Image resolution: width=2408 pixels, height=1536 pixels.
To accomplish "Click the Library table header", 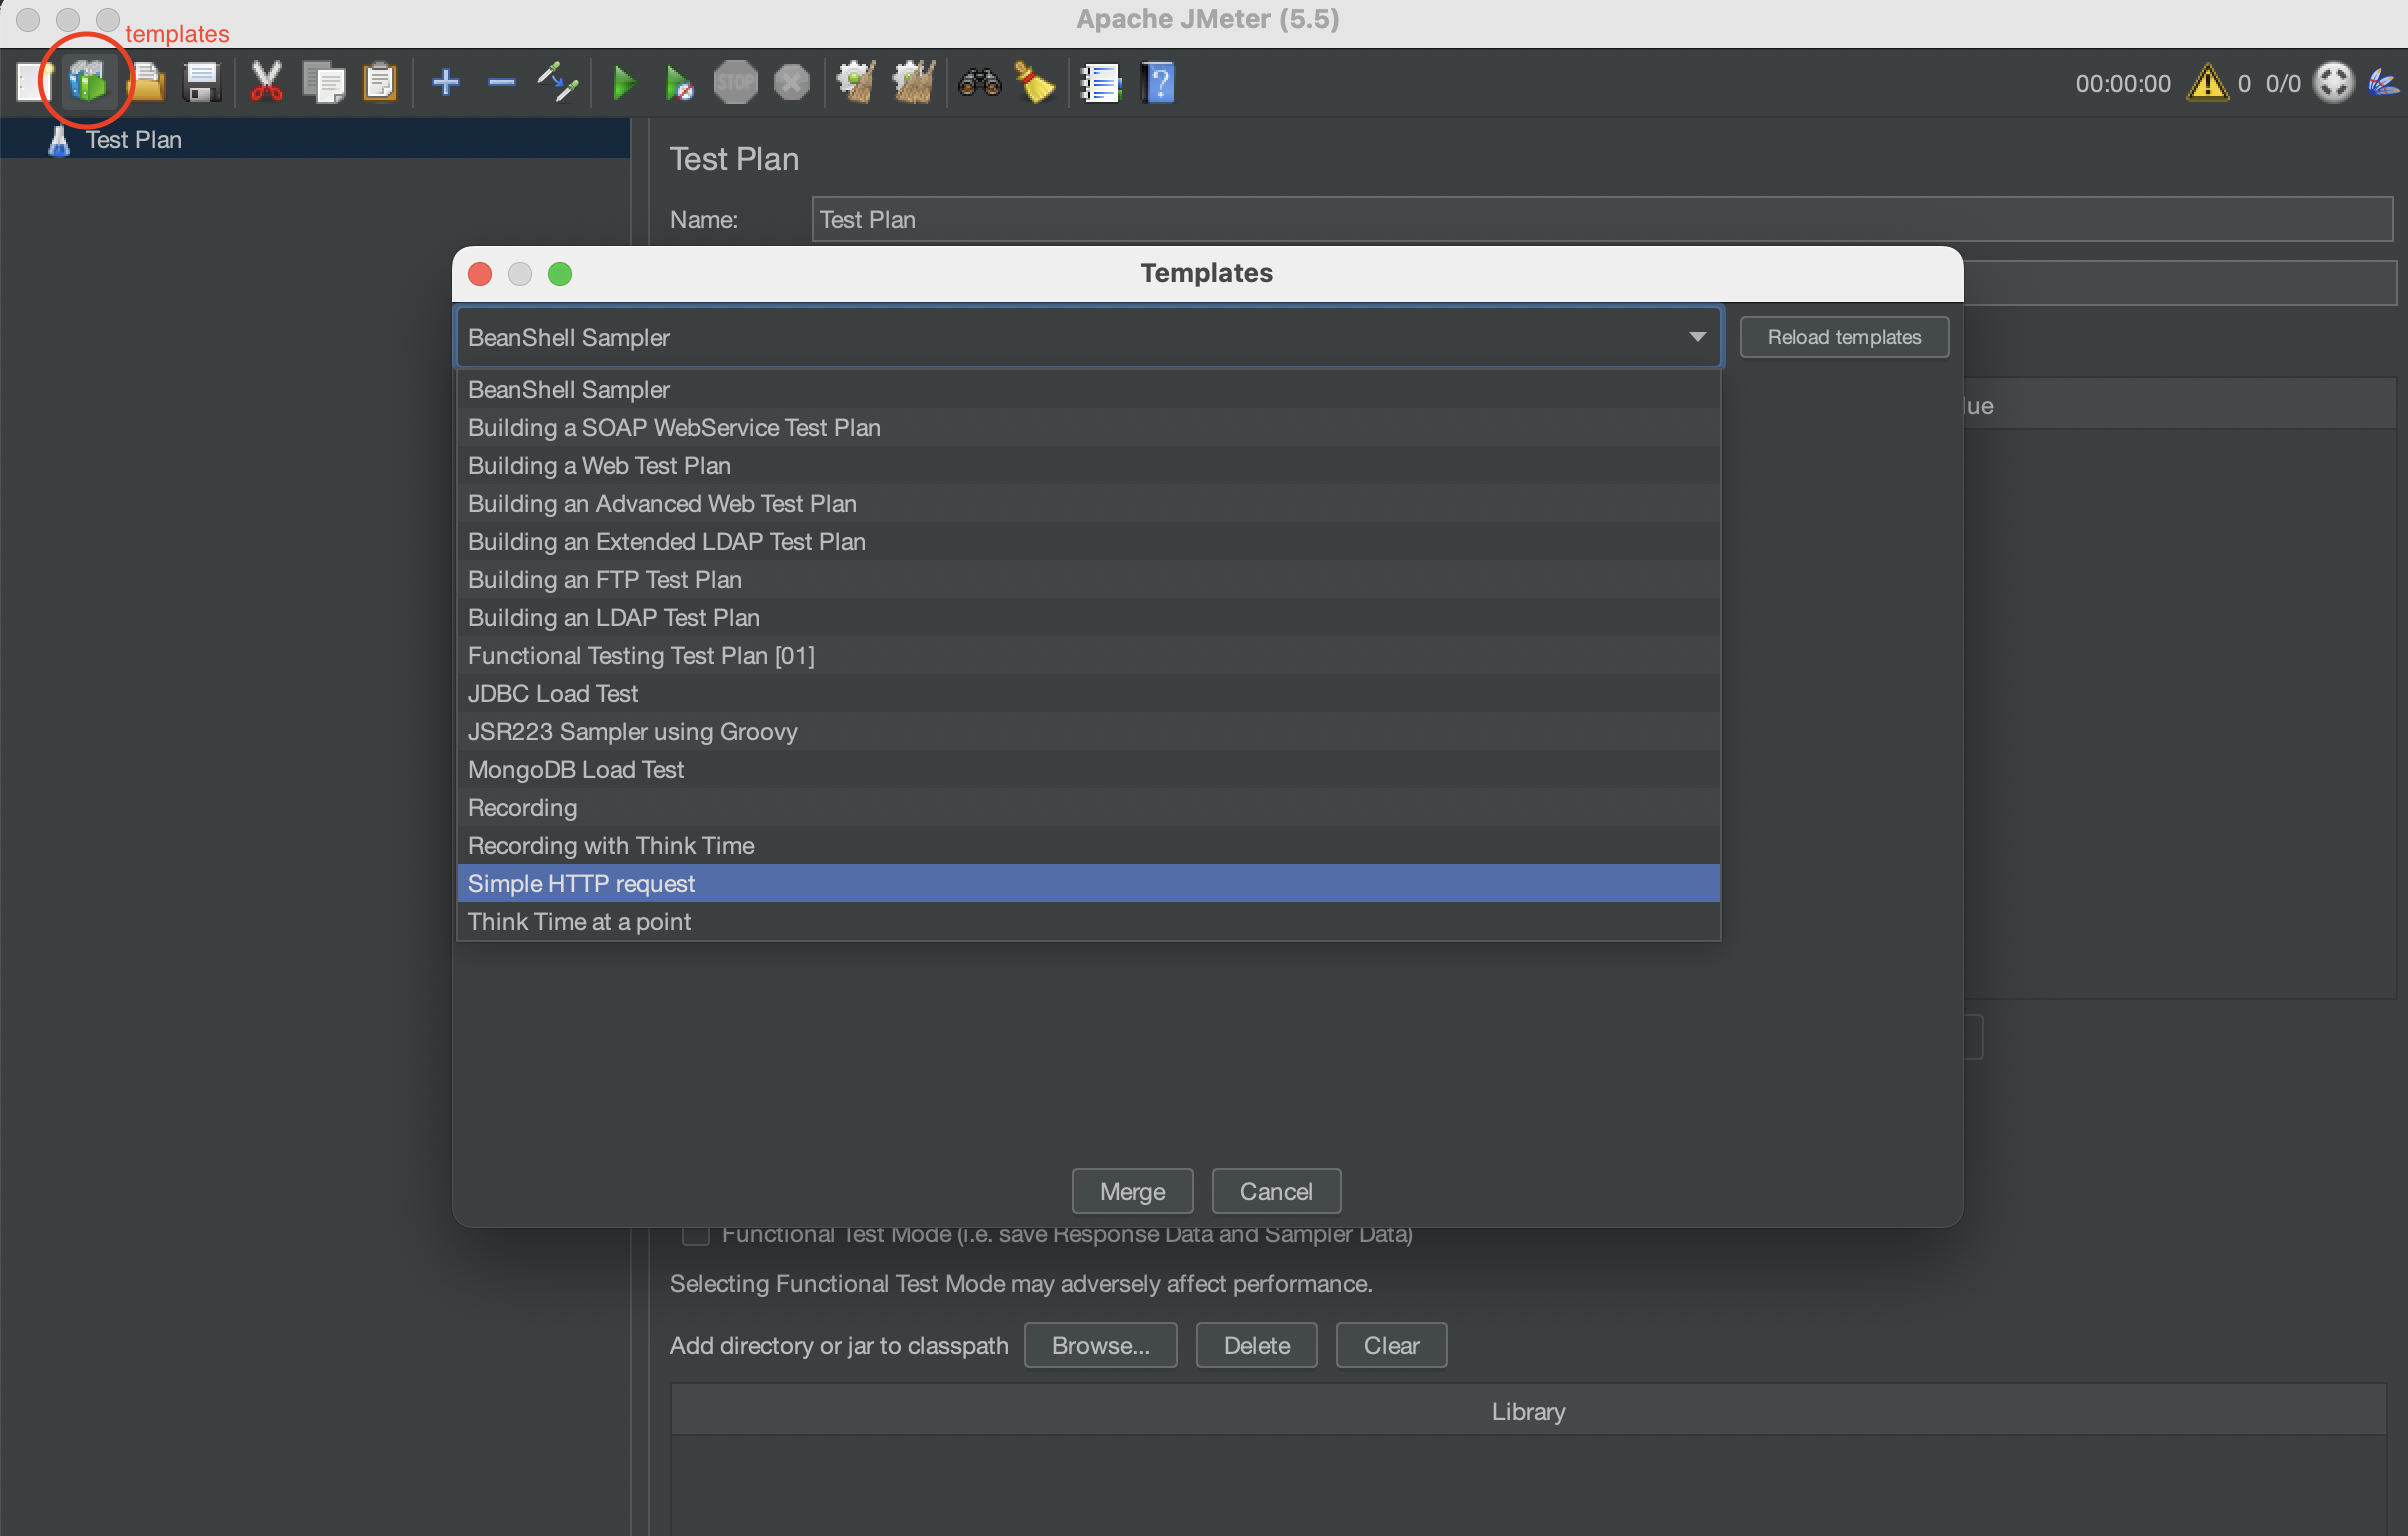I will (1528, 1411).
